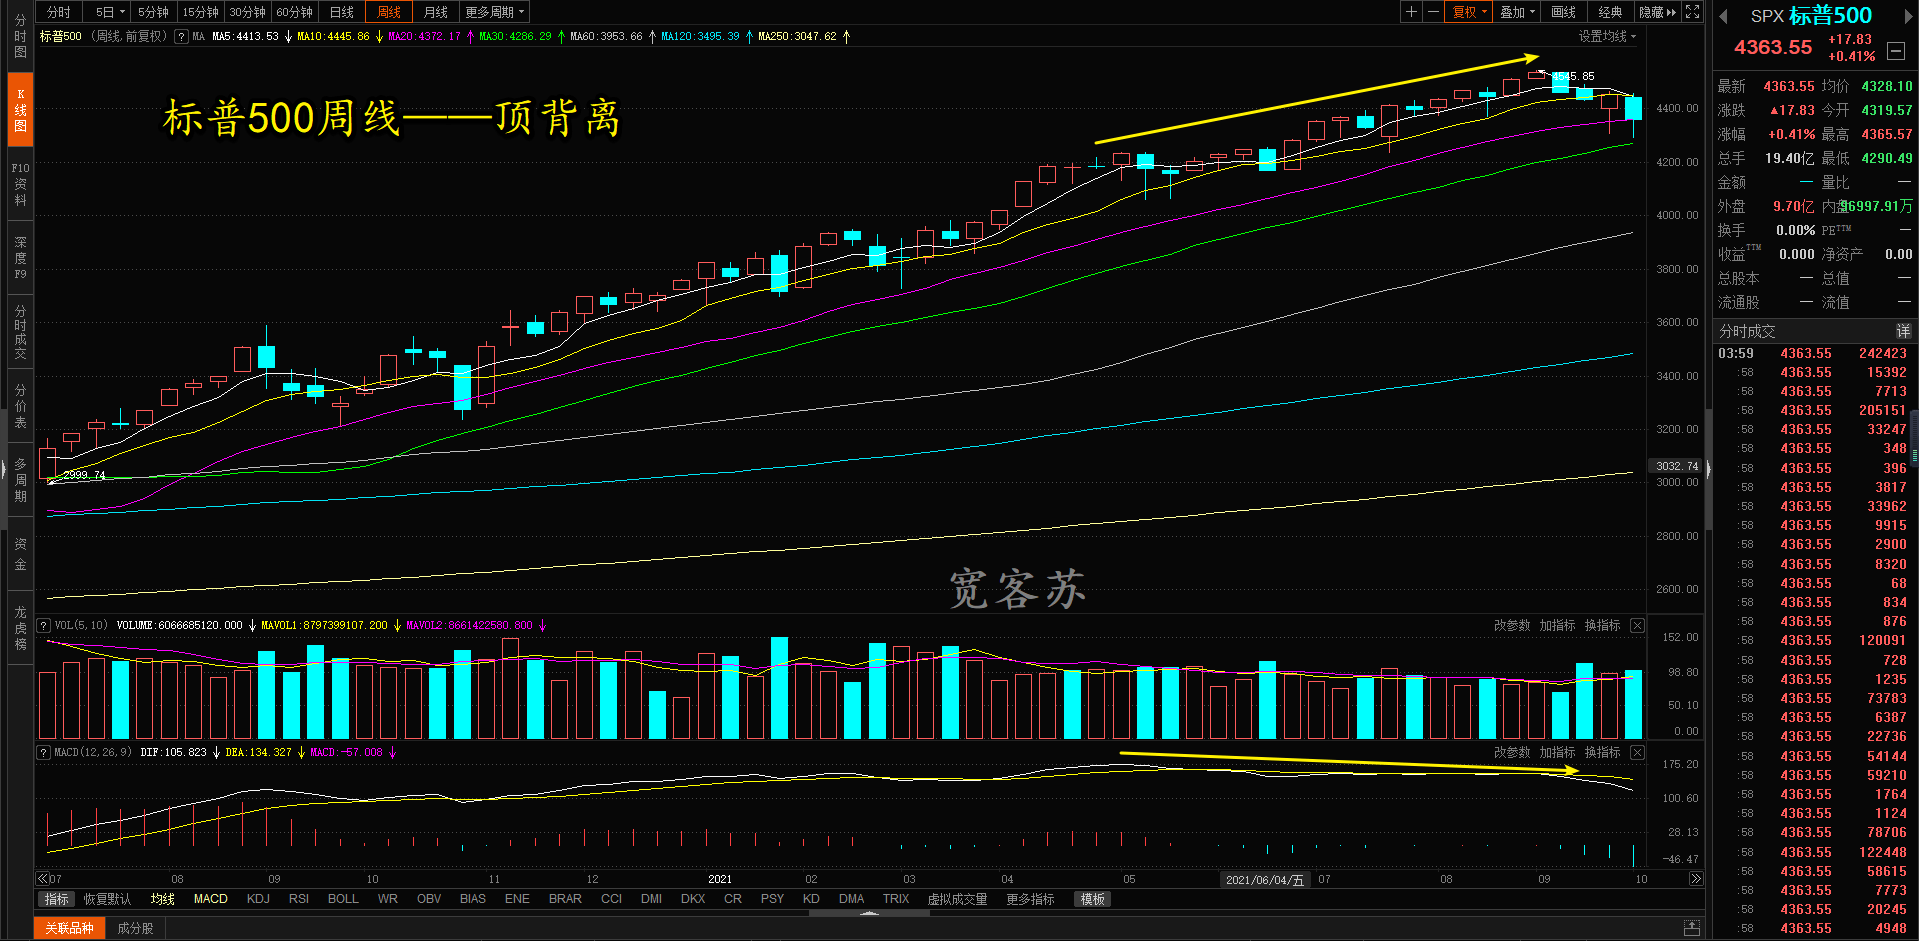
Task: Collapse the left sidebar with its edge arrow
Action: click(x=4, y=468)
